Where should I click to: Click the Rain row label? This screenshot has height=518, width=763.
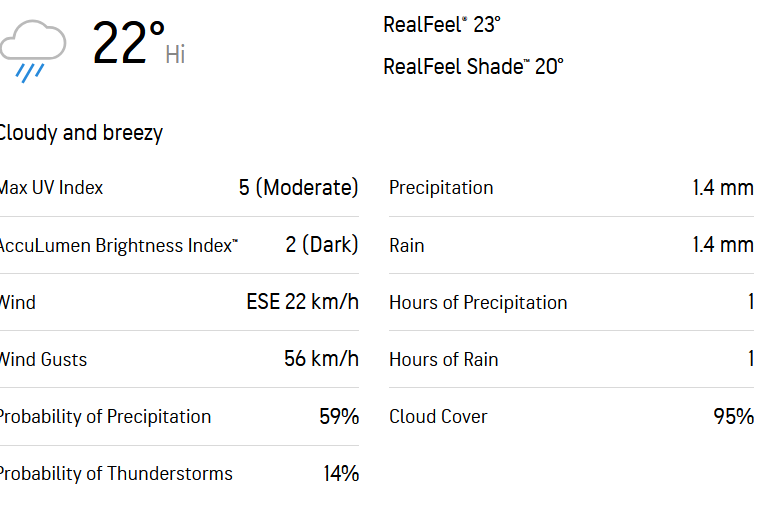pos(407,245)
